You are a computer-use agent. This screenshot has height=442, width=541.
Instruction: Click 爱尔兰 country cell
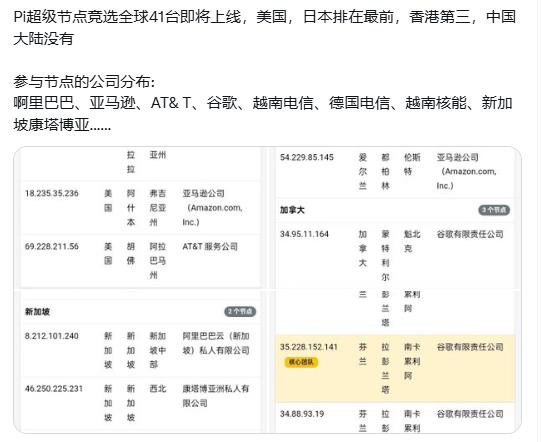coord(362,171)
